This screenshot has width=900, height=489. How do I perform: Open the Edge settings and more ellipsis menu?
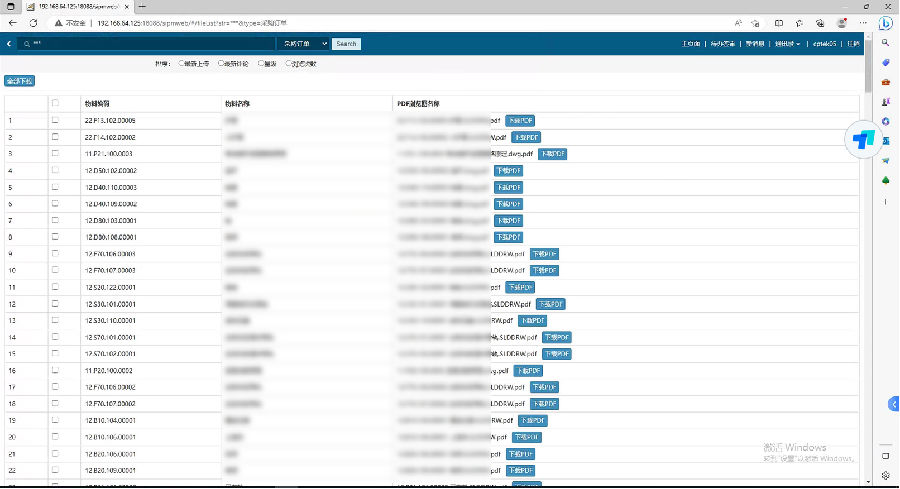tap(863, 23)
